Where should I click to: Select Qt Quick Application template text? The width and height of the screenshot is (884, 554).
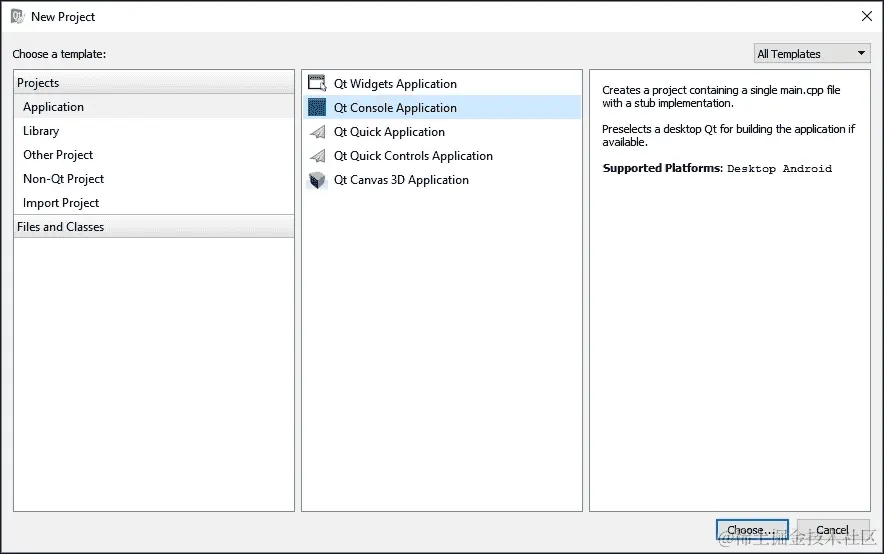point(389,132)
